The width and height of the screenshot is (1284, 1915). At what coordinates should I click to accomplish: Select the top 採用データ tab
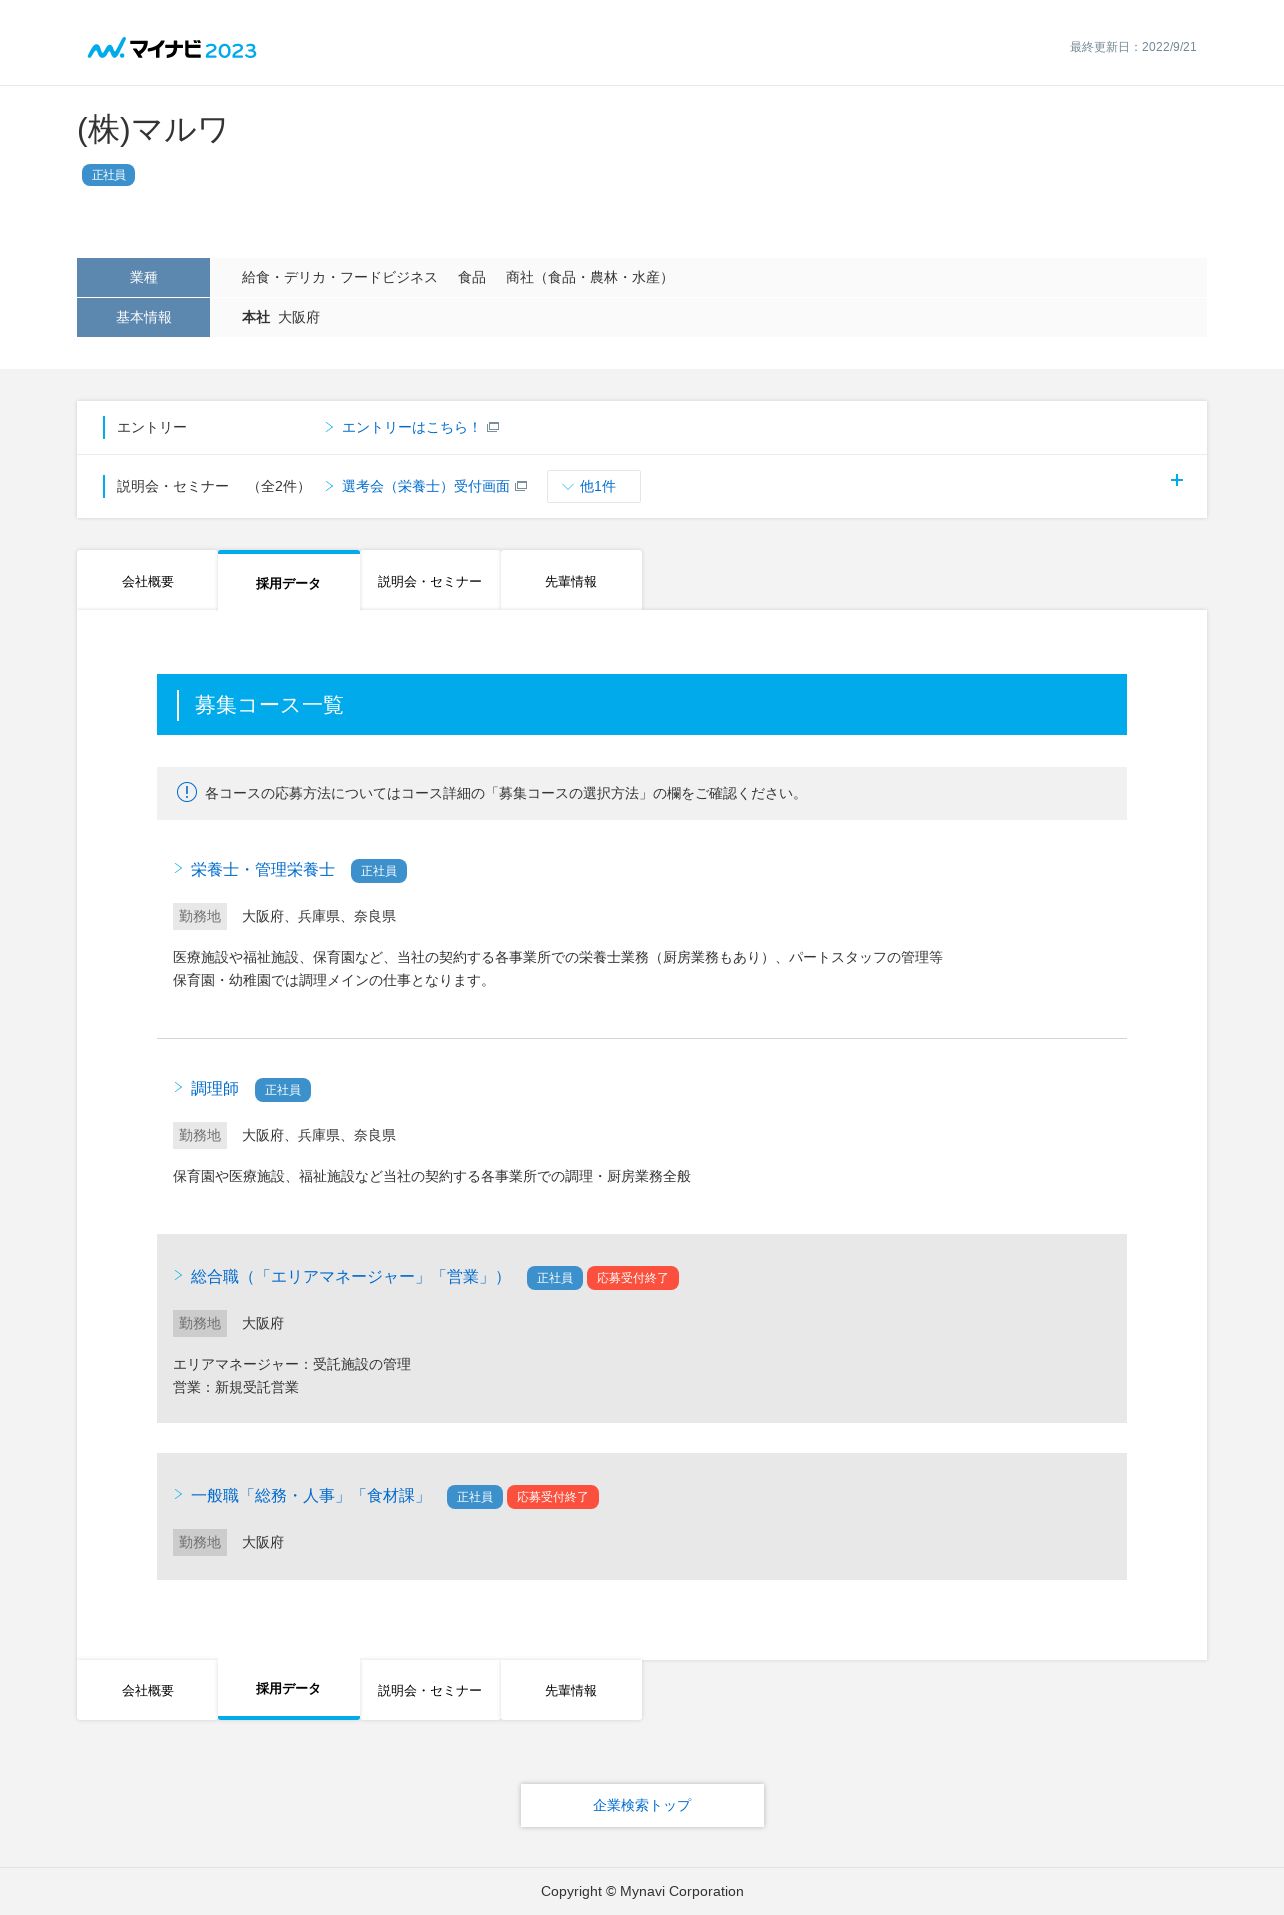tap(289, 581)
